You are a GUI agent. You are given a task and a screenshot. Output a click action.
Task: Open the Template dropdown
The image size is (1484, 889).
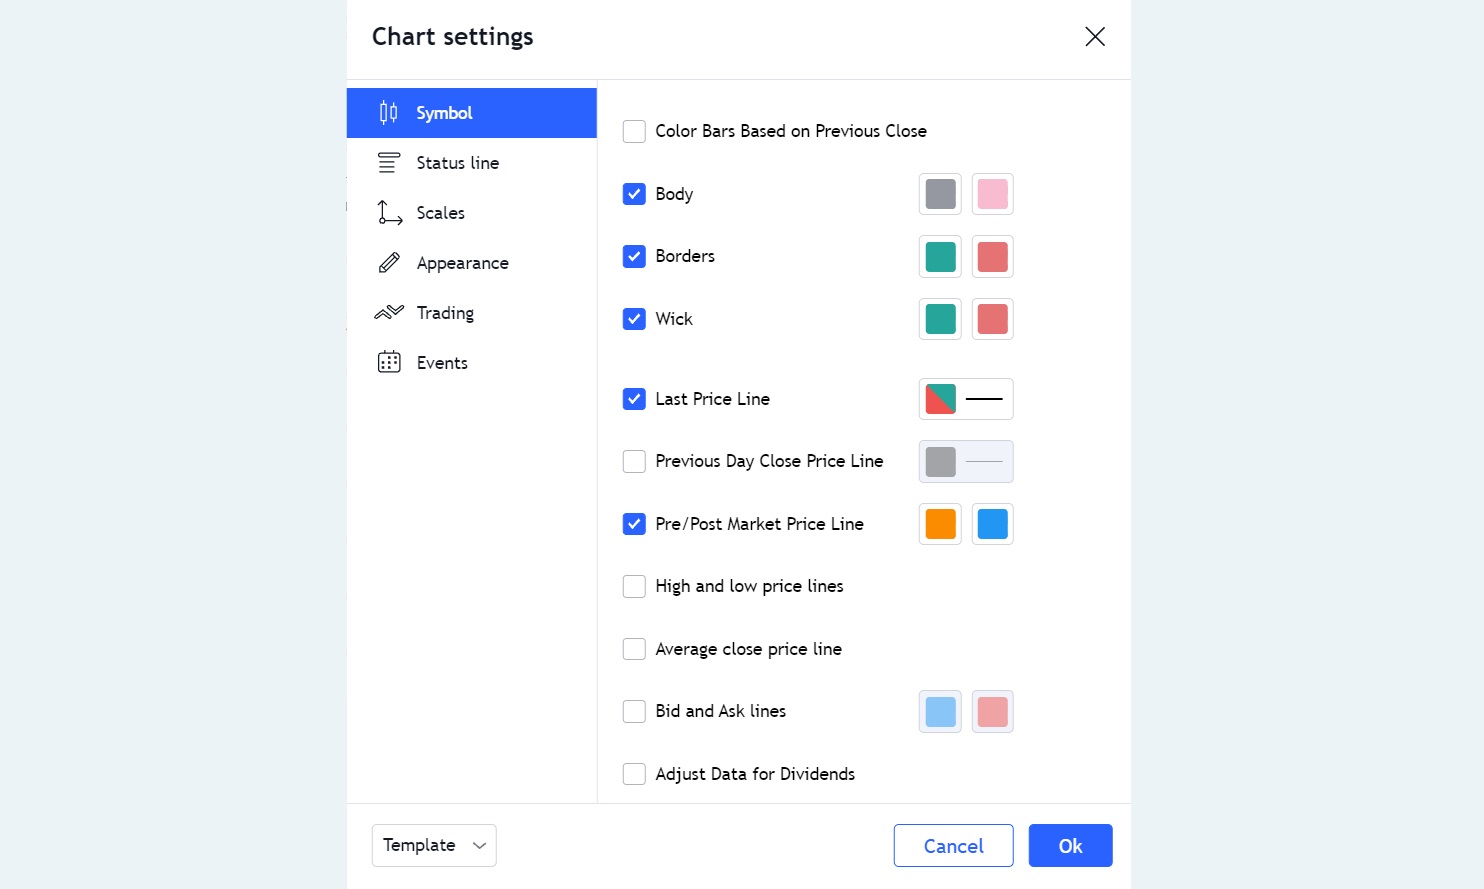click(x=434, y=845)
